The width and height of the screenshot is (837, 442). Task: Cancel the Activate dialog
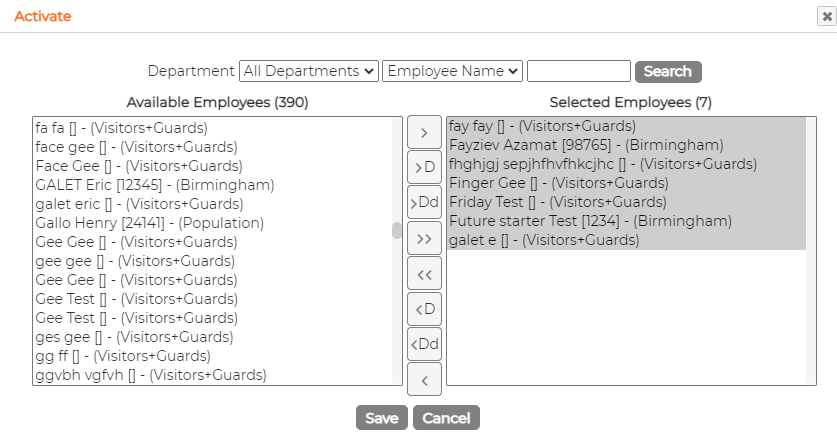click(x=446, y=417)
